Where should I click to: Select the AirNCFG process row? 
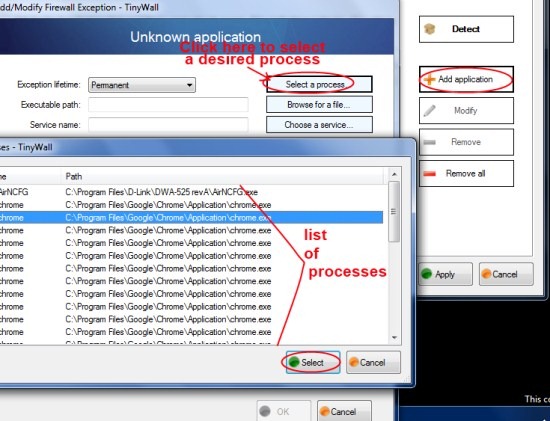click(192, 192)
